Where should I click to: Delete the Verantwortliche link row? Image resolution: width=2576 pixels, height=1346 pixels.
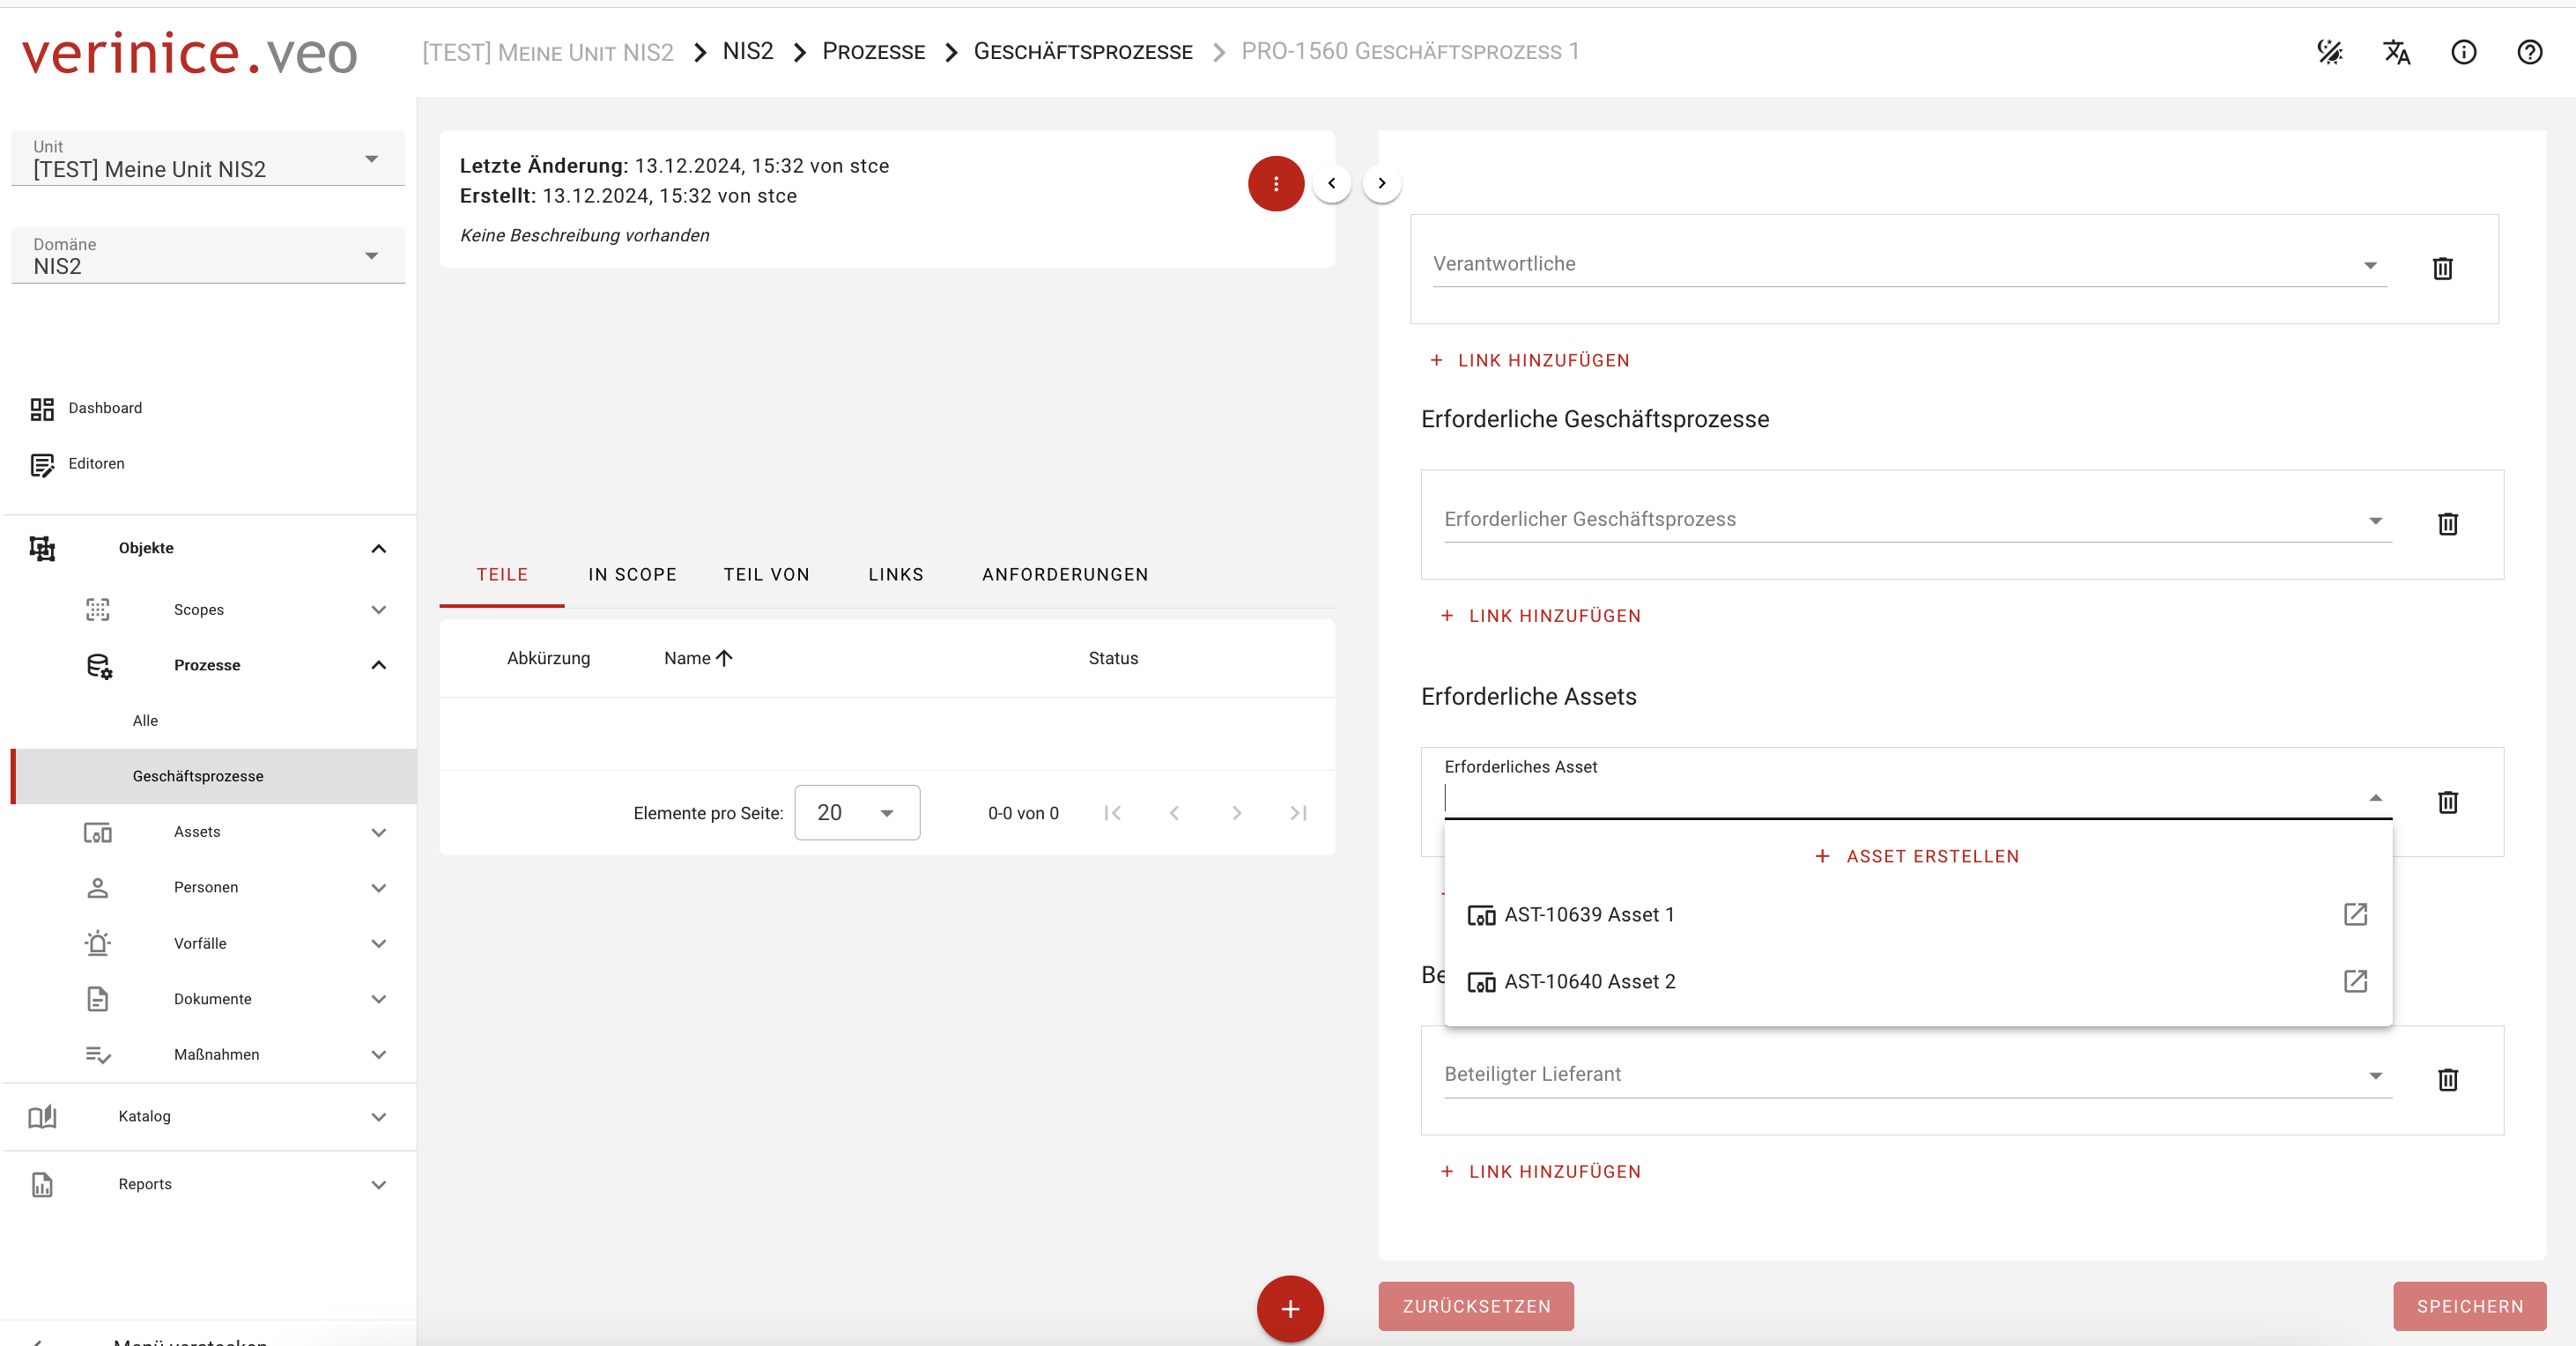pos(2442,268)
